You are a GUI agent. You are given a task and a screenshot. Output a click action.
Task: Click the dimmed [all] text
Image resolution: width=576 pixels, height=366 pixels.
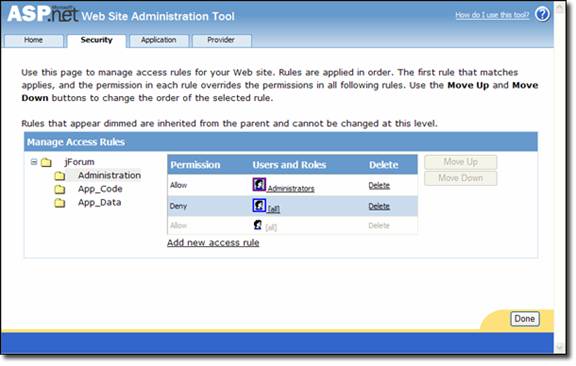coord(271,228)
